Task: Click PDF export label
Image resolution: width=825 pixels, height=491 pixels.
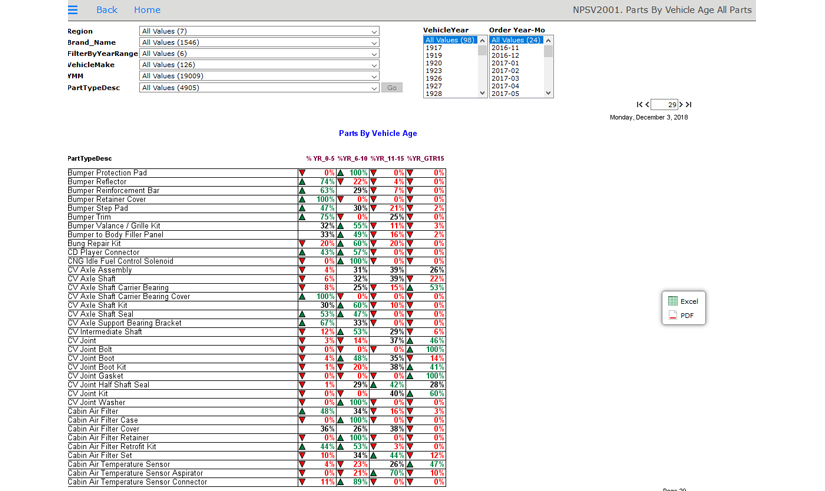Action: (x=687, y=316)
